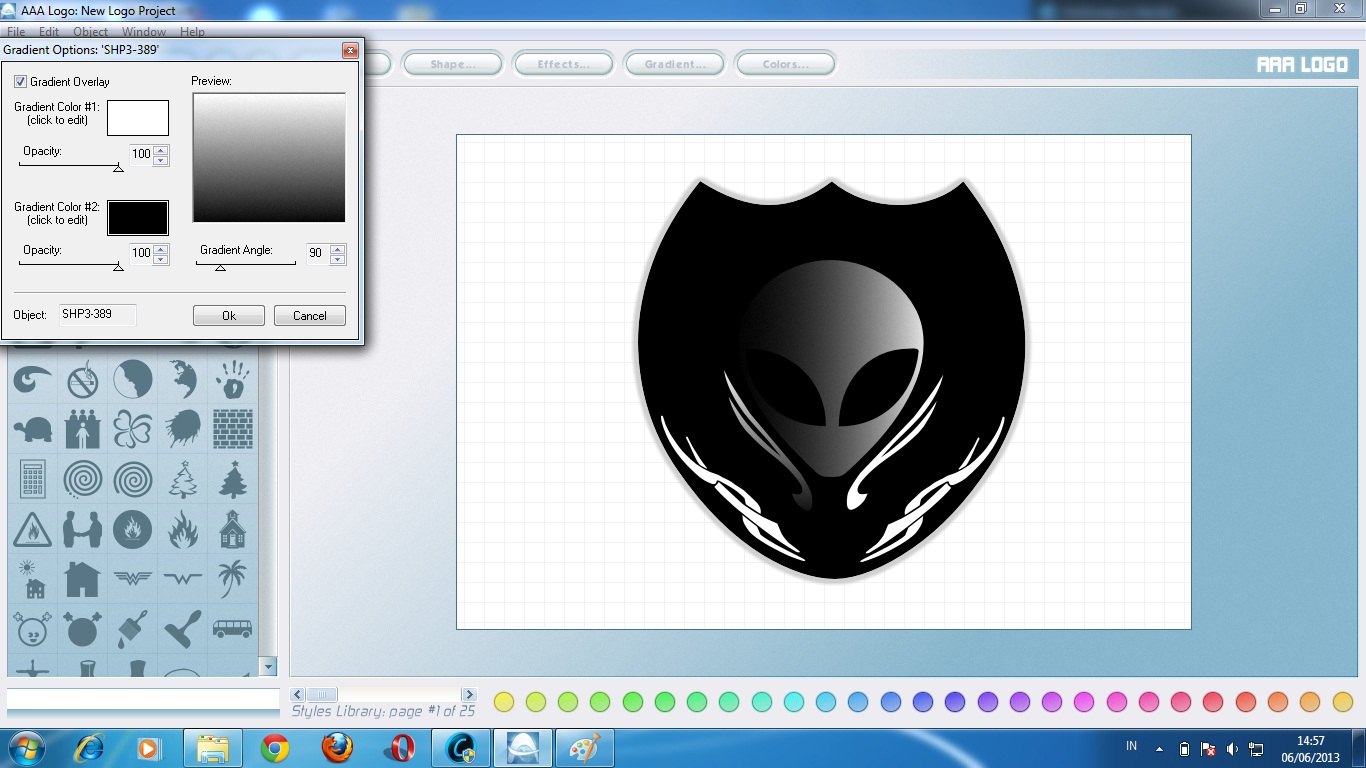1366x768 pixels.
Task: Pick the globe shape from library
Action: 183,380
